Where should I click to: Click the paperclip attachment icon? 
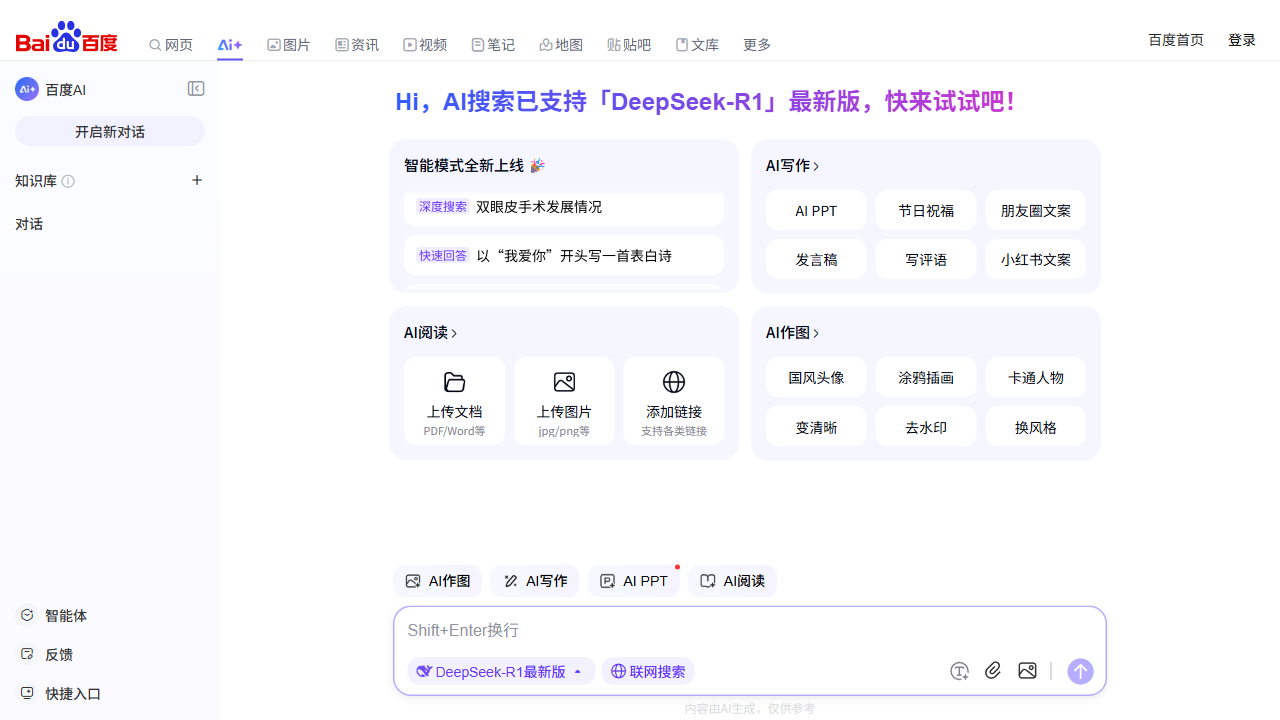[x=993, y=671]
